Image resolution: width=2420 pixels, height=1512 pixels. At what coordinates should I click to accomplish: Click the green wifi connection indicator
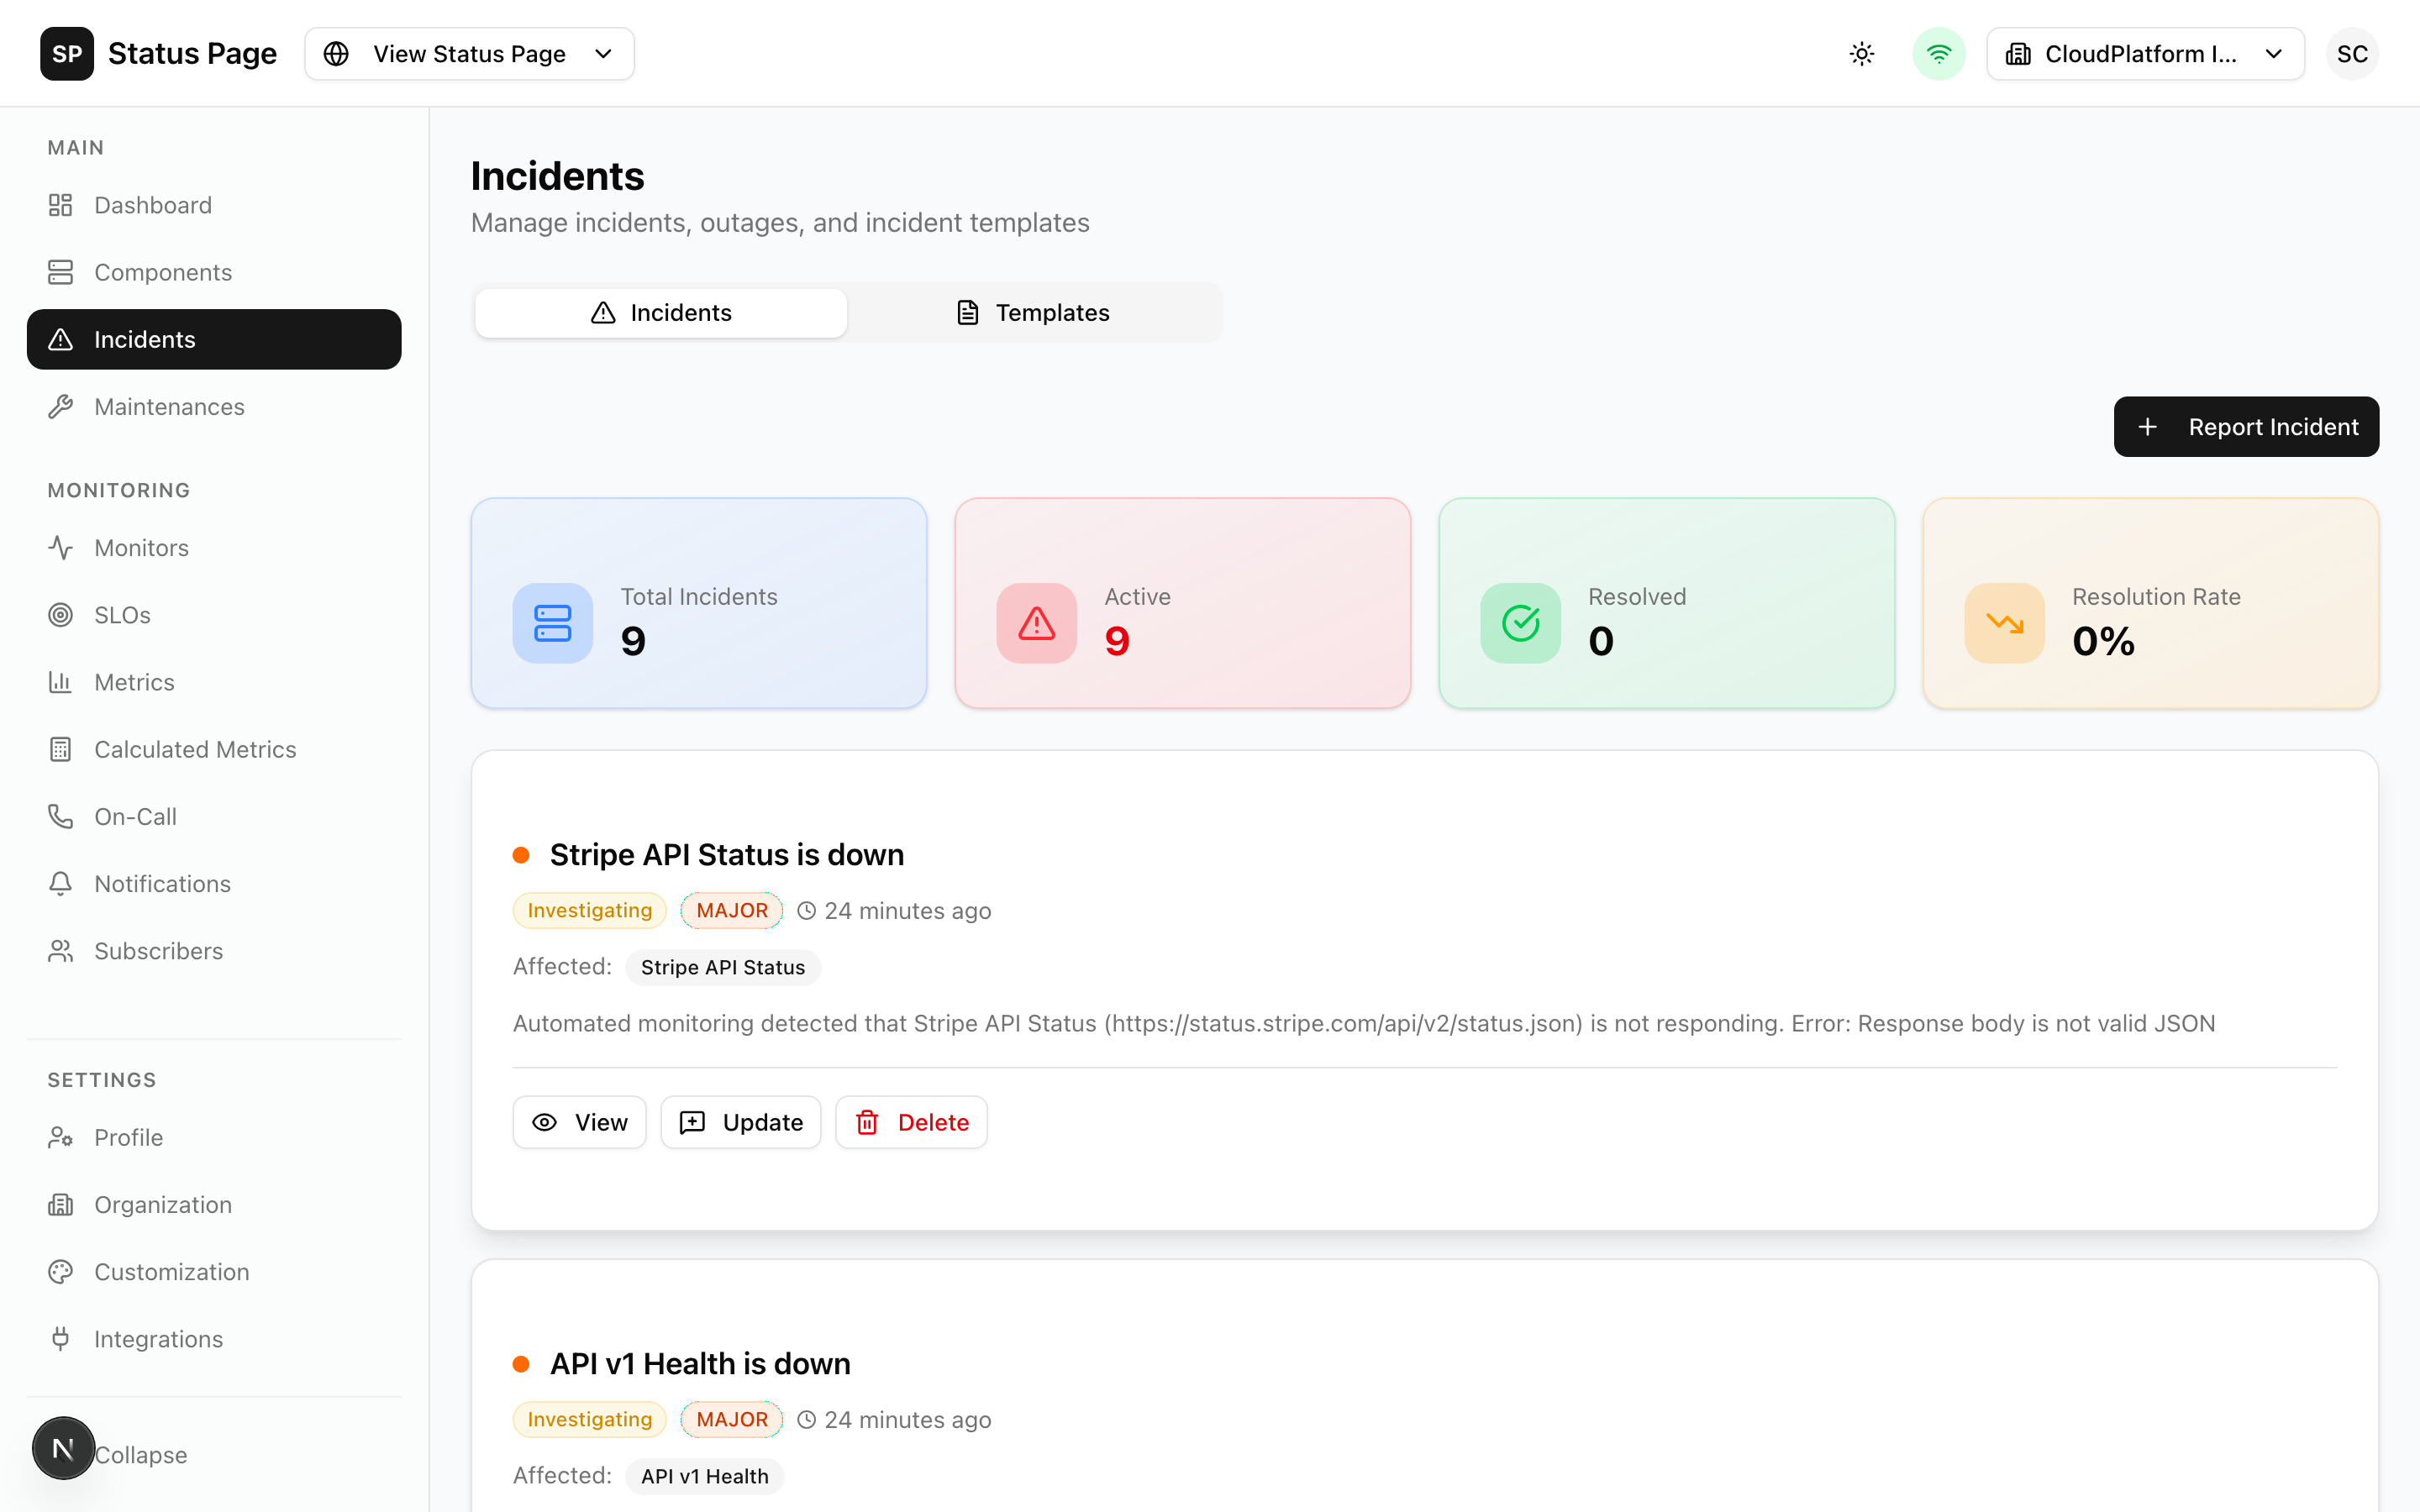click(x=1938, y=53)
